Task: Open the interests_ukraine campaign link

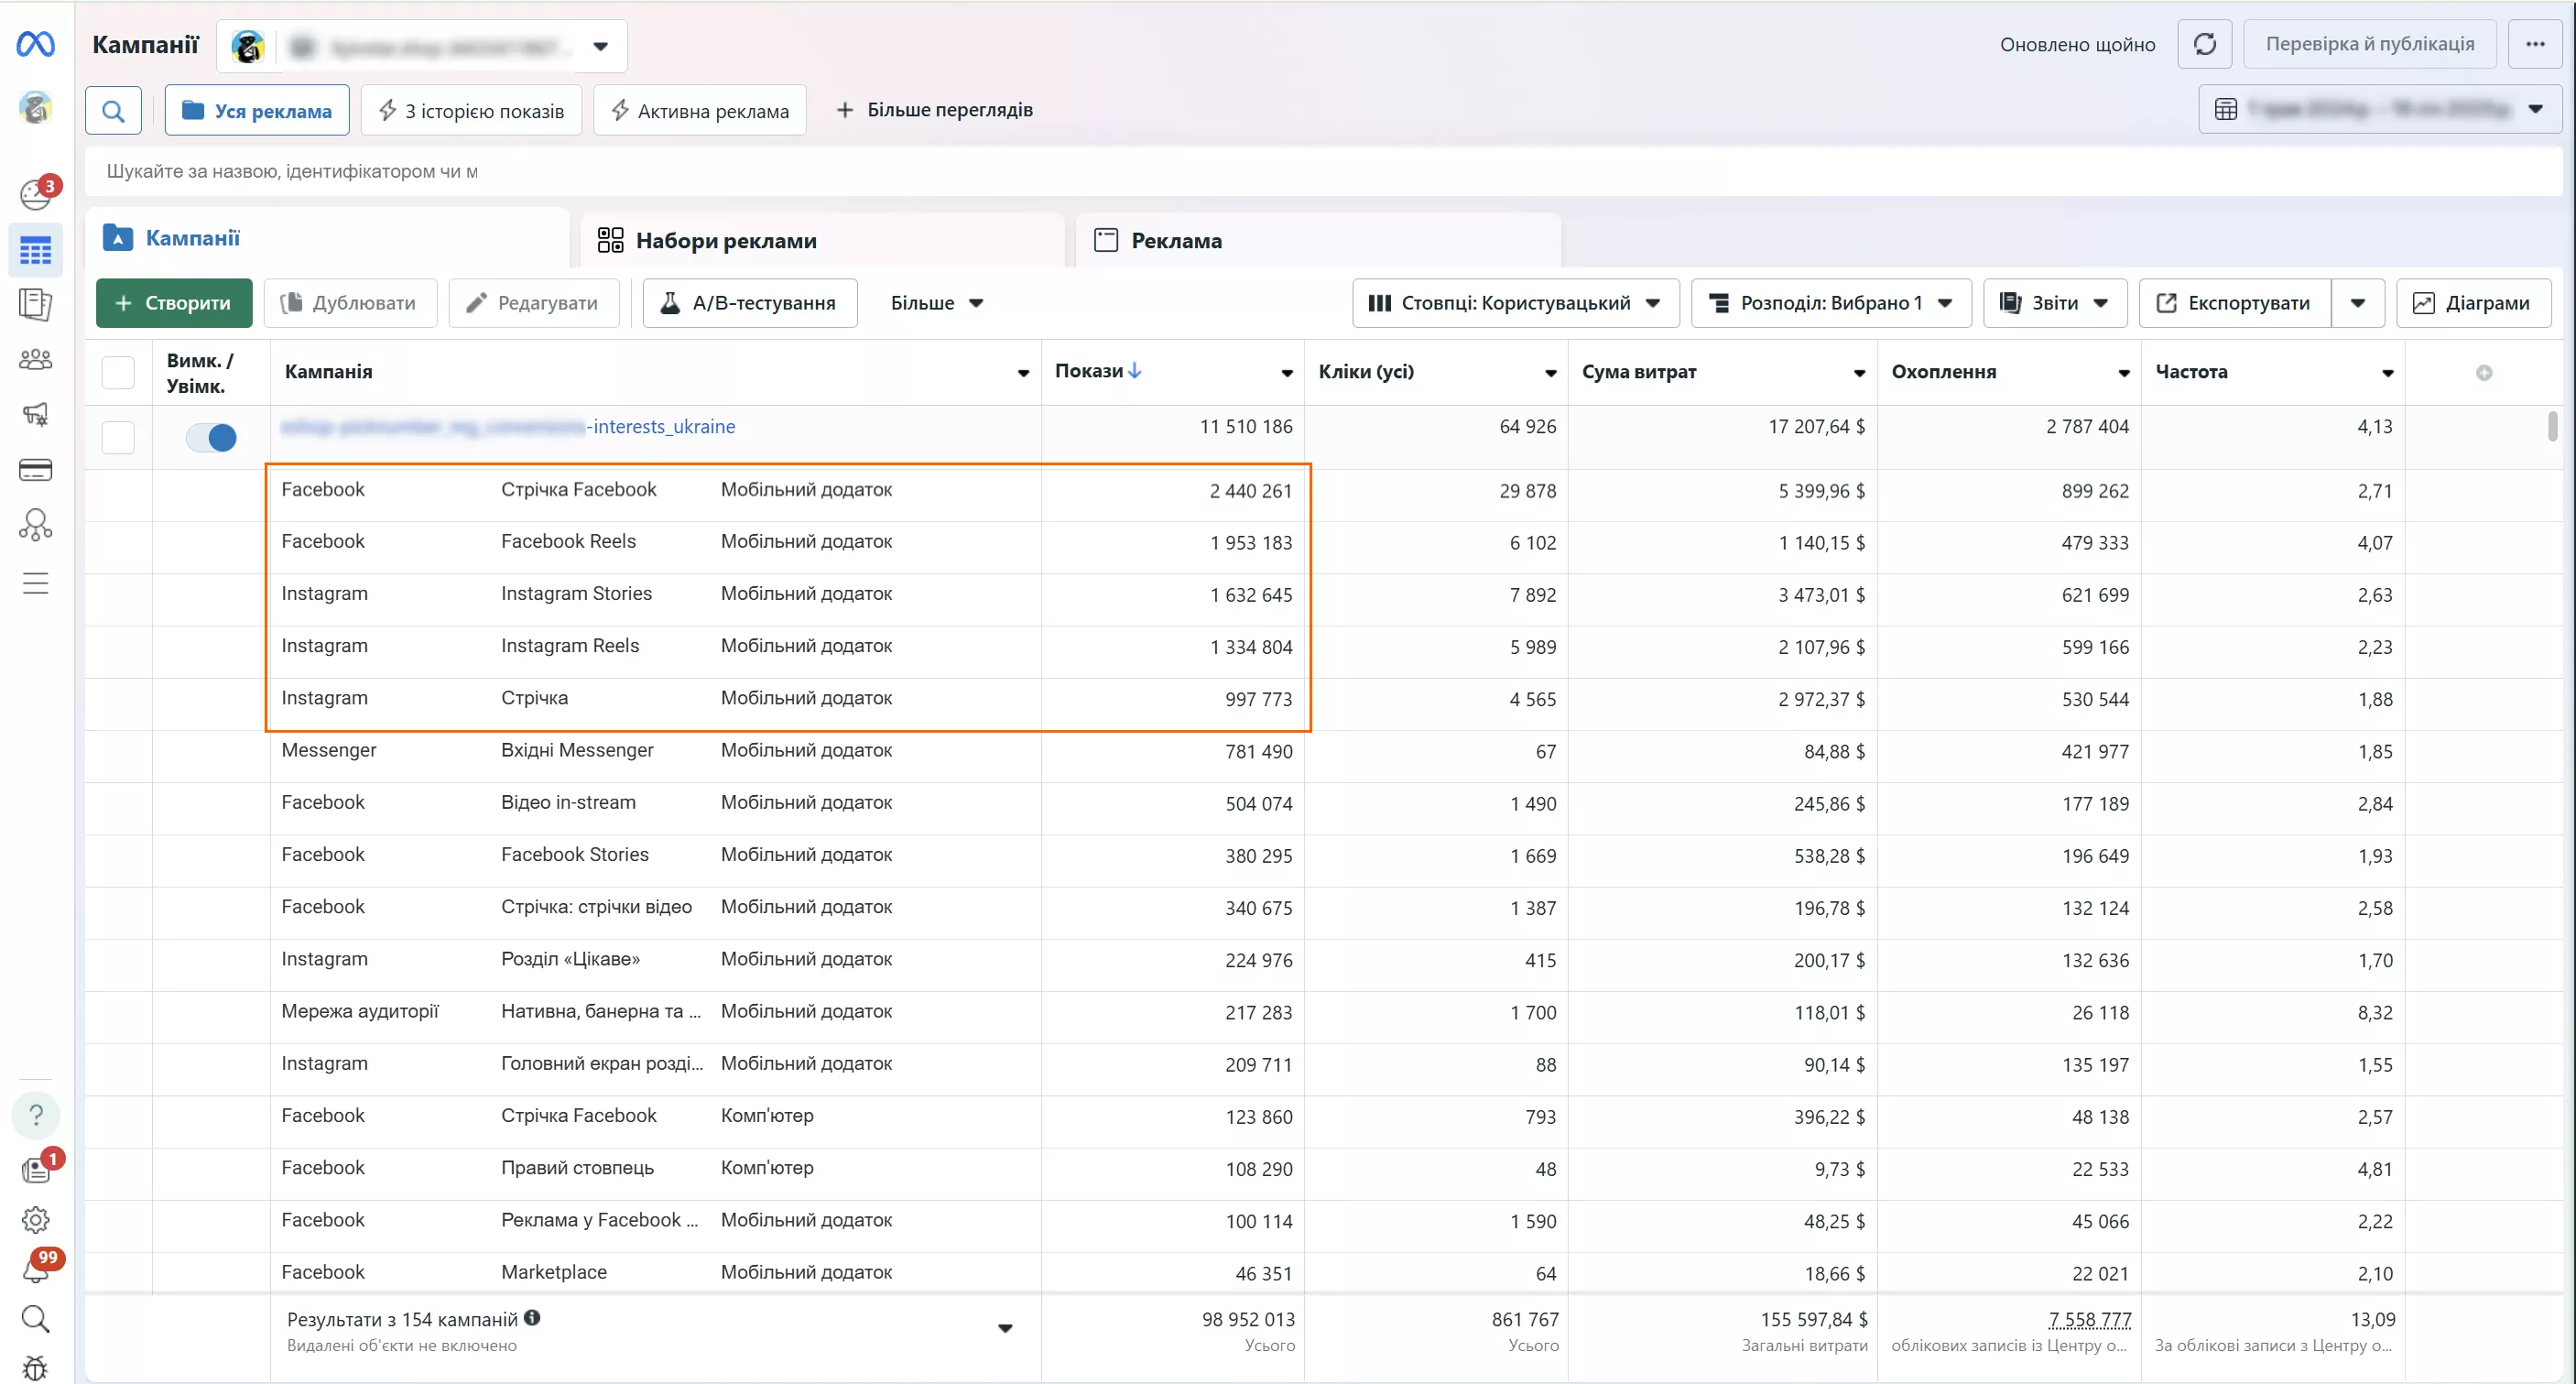Action: pyautogui.click(x=508, y=427)
